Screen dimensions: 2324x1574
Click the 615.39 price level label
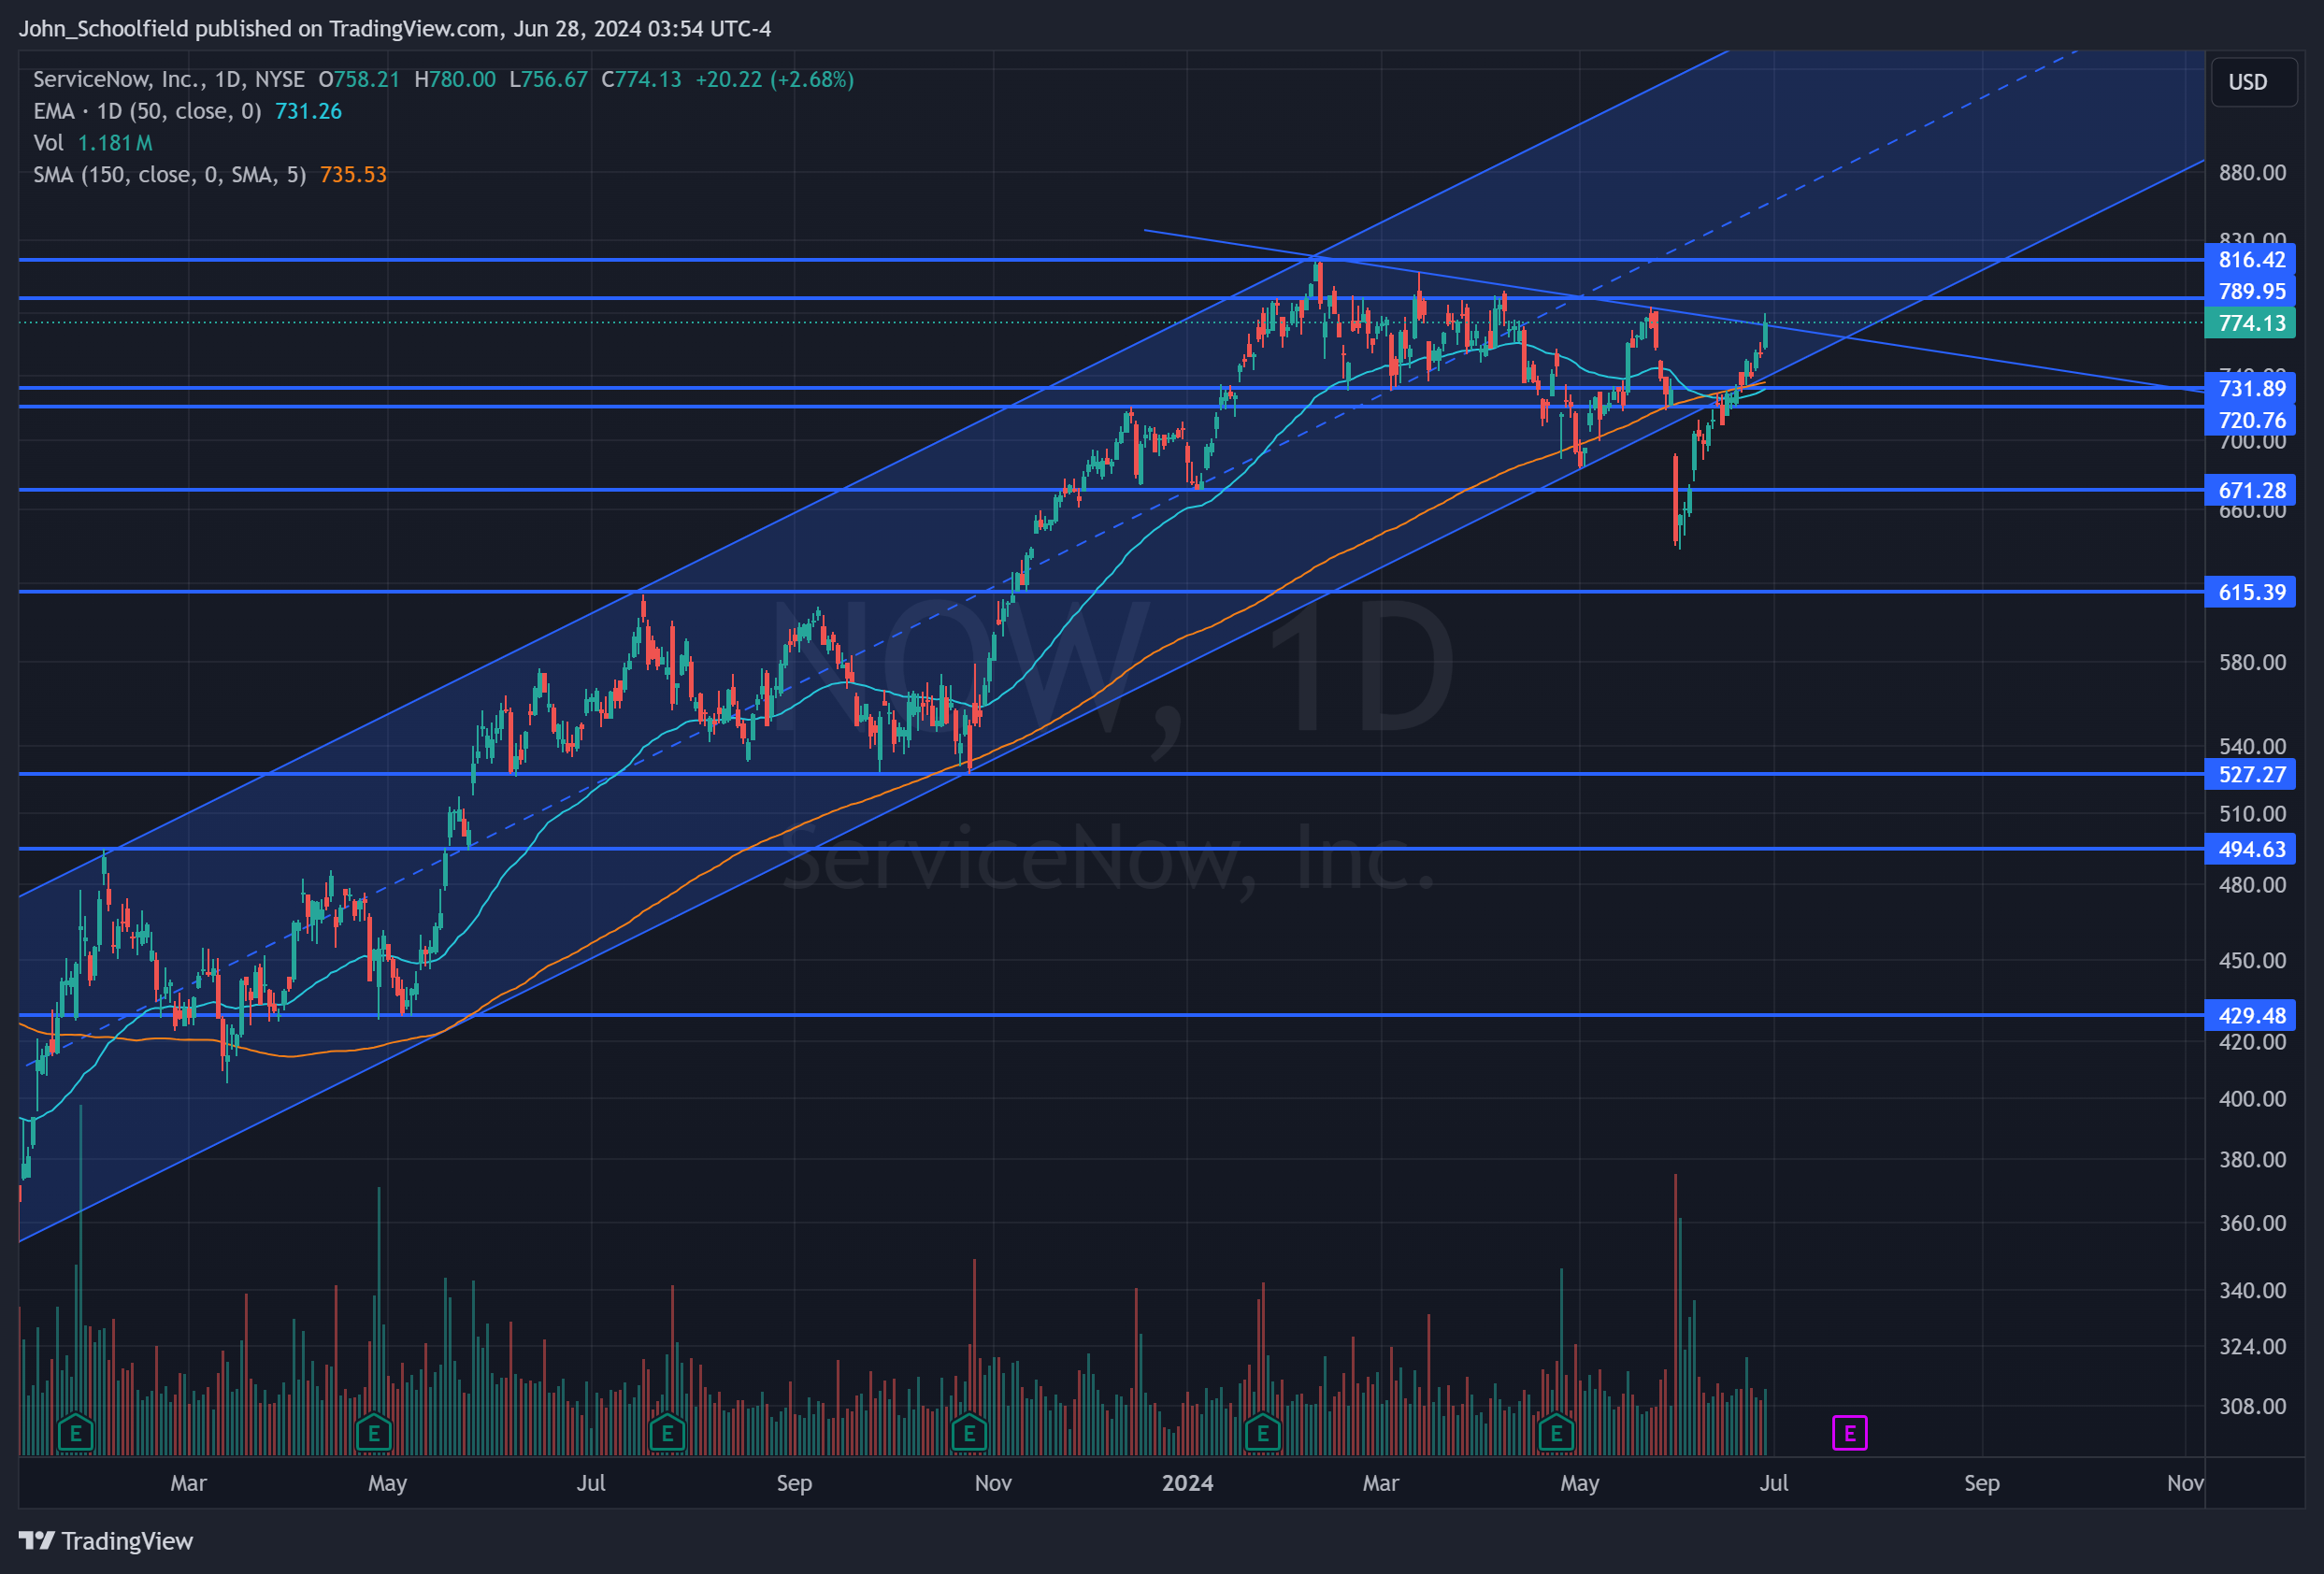[x=2250, y=592]
